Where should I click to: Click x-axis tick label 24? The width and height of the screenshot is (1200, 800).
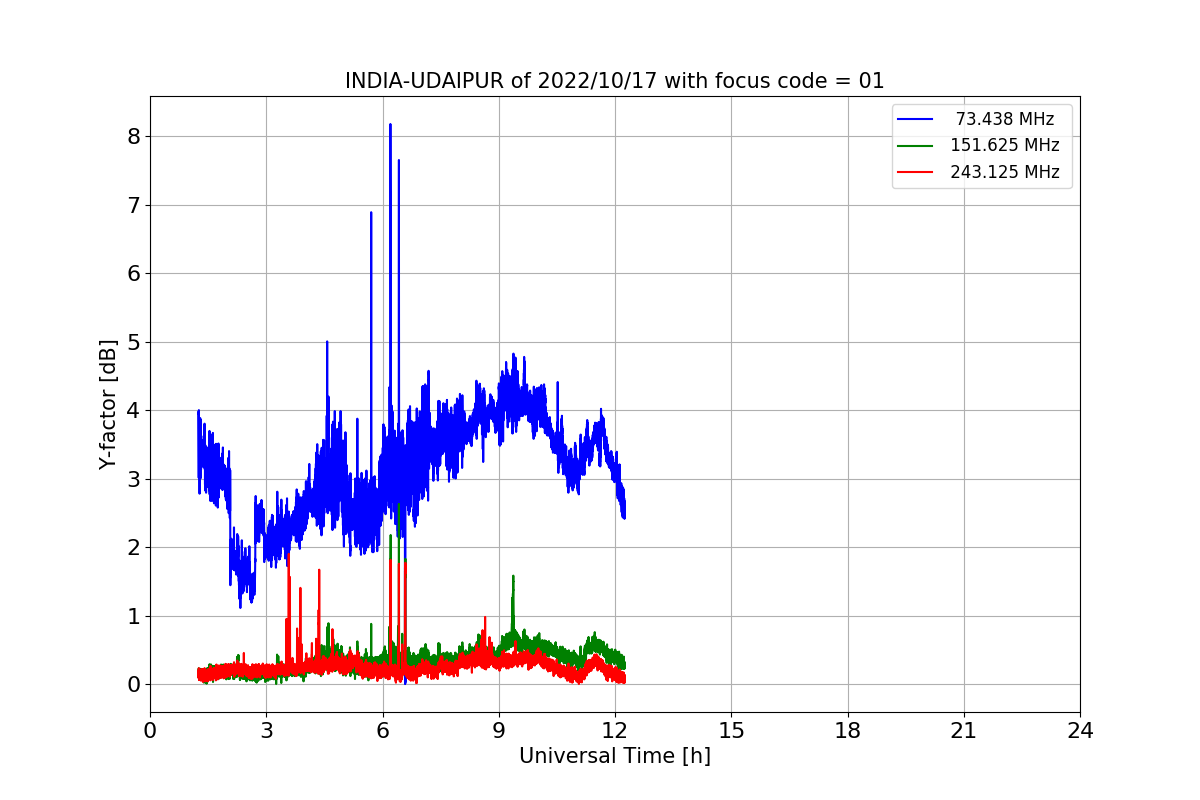[x=1080, y=730]
